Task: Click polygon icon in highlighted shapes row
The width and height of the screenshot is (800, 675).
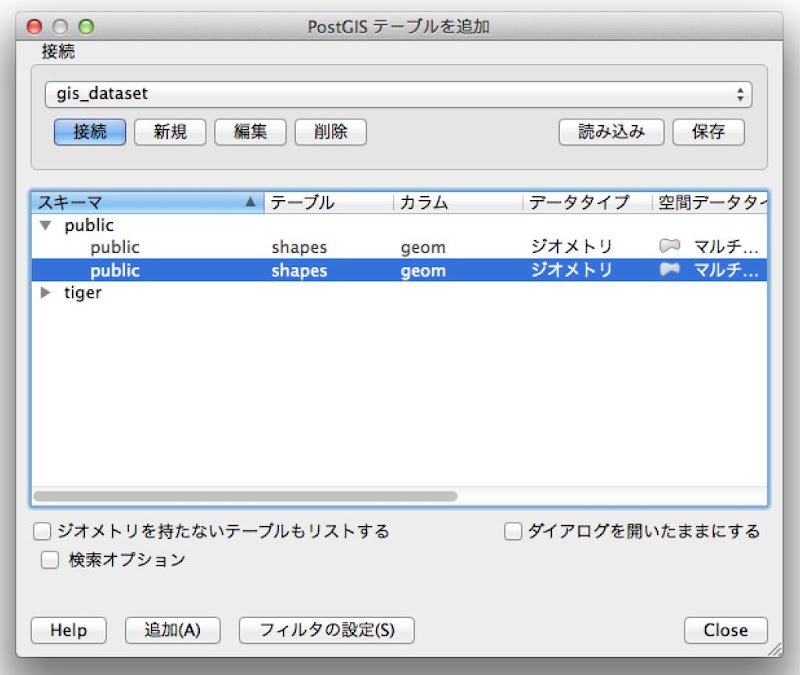Action: coord(669,269)
